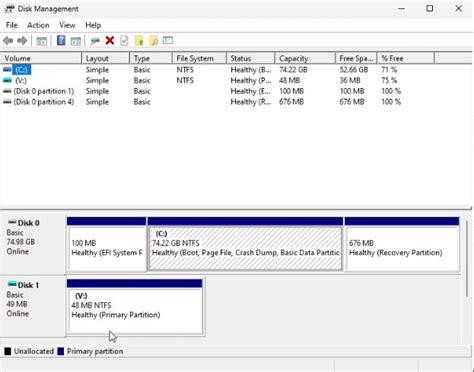Sort by the Free Space column header
Image resolution: width=474 pixels, height=372 pixels.
356,58
